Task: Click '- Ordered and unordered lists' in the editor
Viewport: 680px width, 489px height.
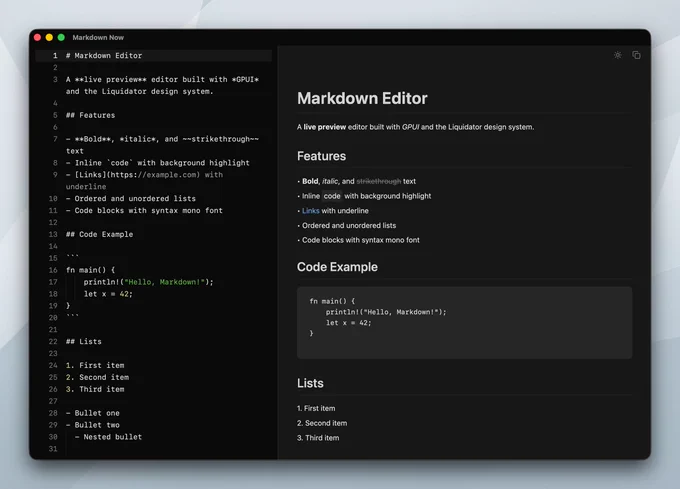Action: tap(131, 199)
